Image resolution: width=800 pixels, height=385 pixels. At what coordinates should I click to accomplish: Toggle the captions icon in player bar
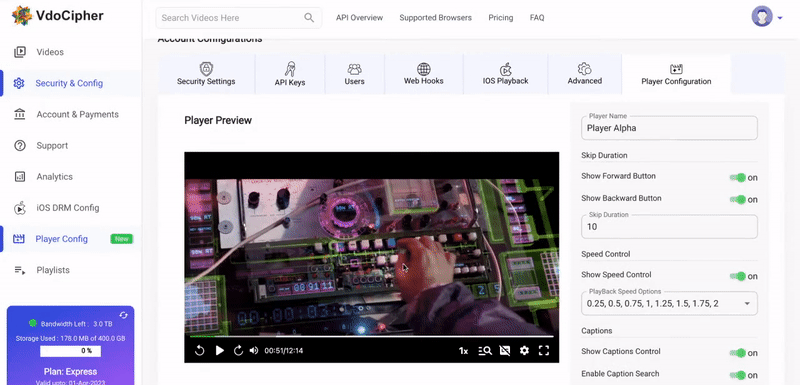pos(505,350)
